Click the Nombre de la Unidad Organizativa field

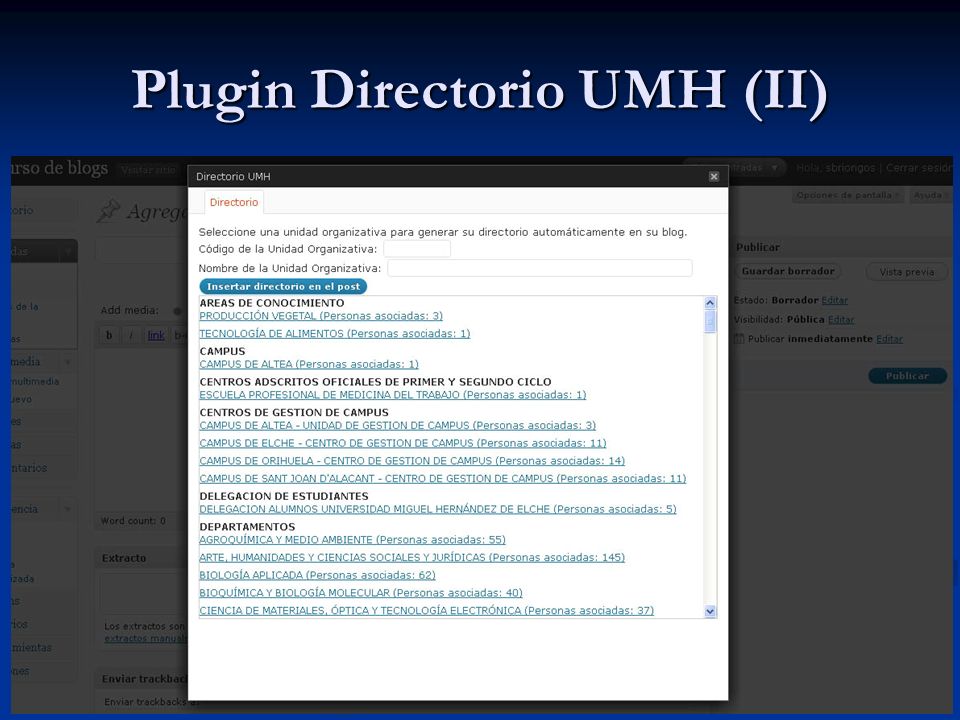coord(540,268)
